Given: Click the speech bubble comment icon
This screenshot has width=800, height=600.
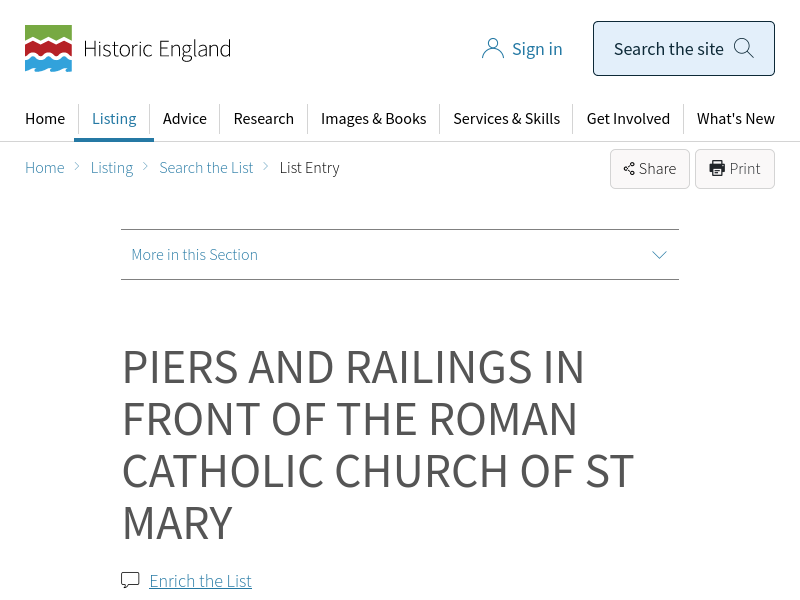Looking at the screenshot, I should point(130,580).
